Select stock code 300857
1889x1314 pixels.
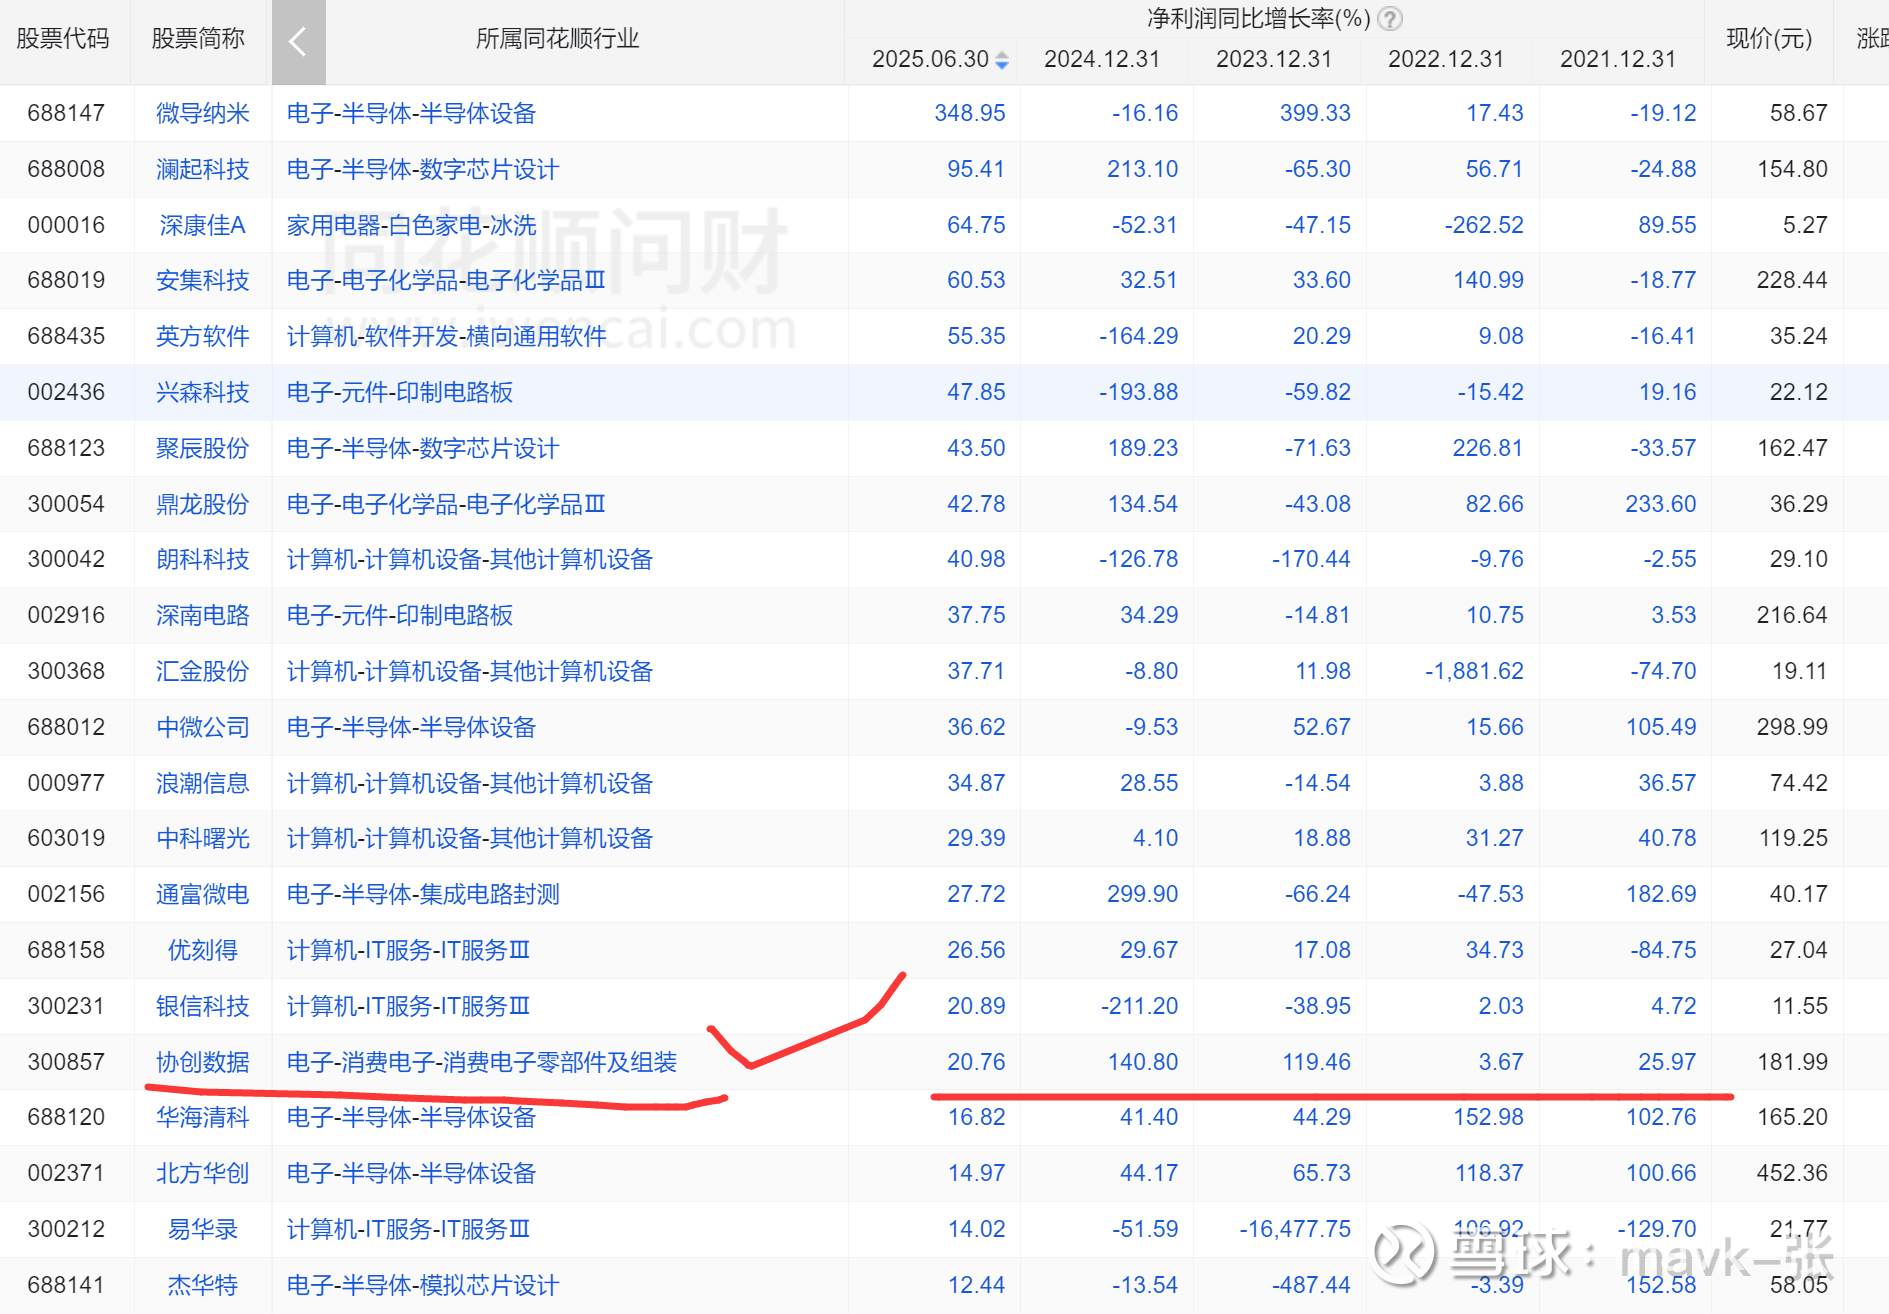(66, 1062)
